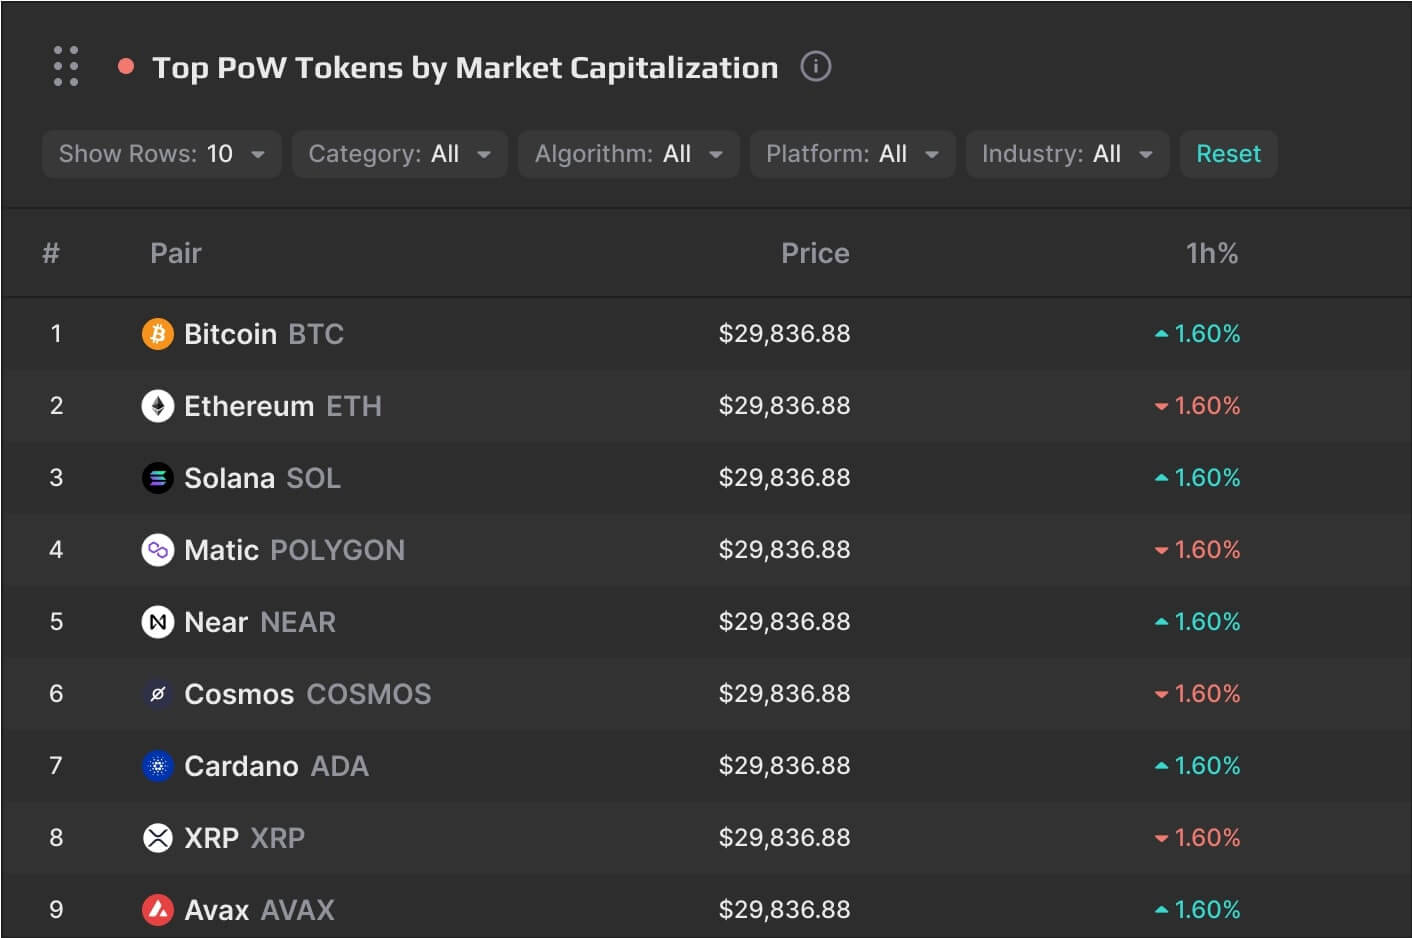This screenshot has height=938, width=1412.
Task: Click the Ethereum logo icon
Action: coord(157,406)
